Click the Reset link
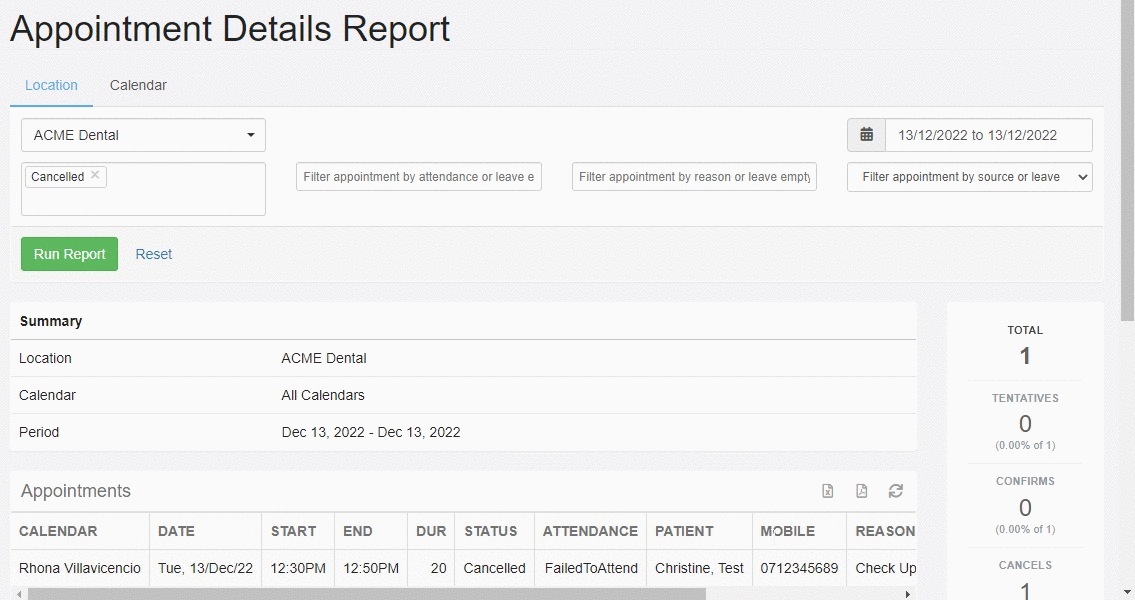This screenshot has height=600, width=1135. (153, 254)
